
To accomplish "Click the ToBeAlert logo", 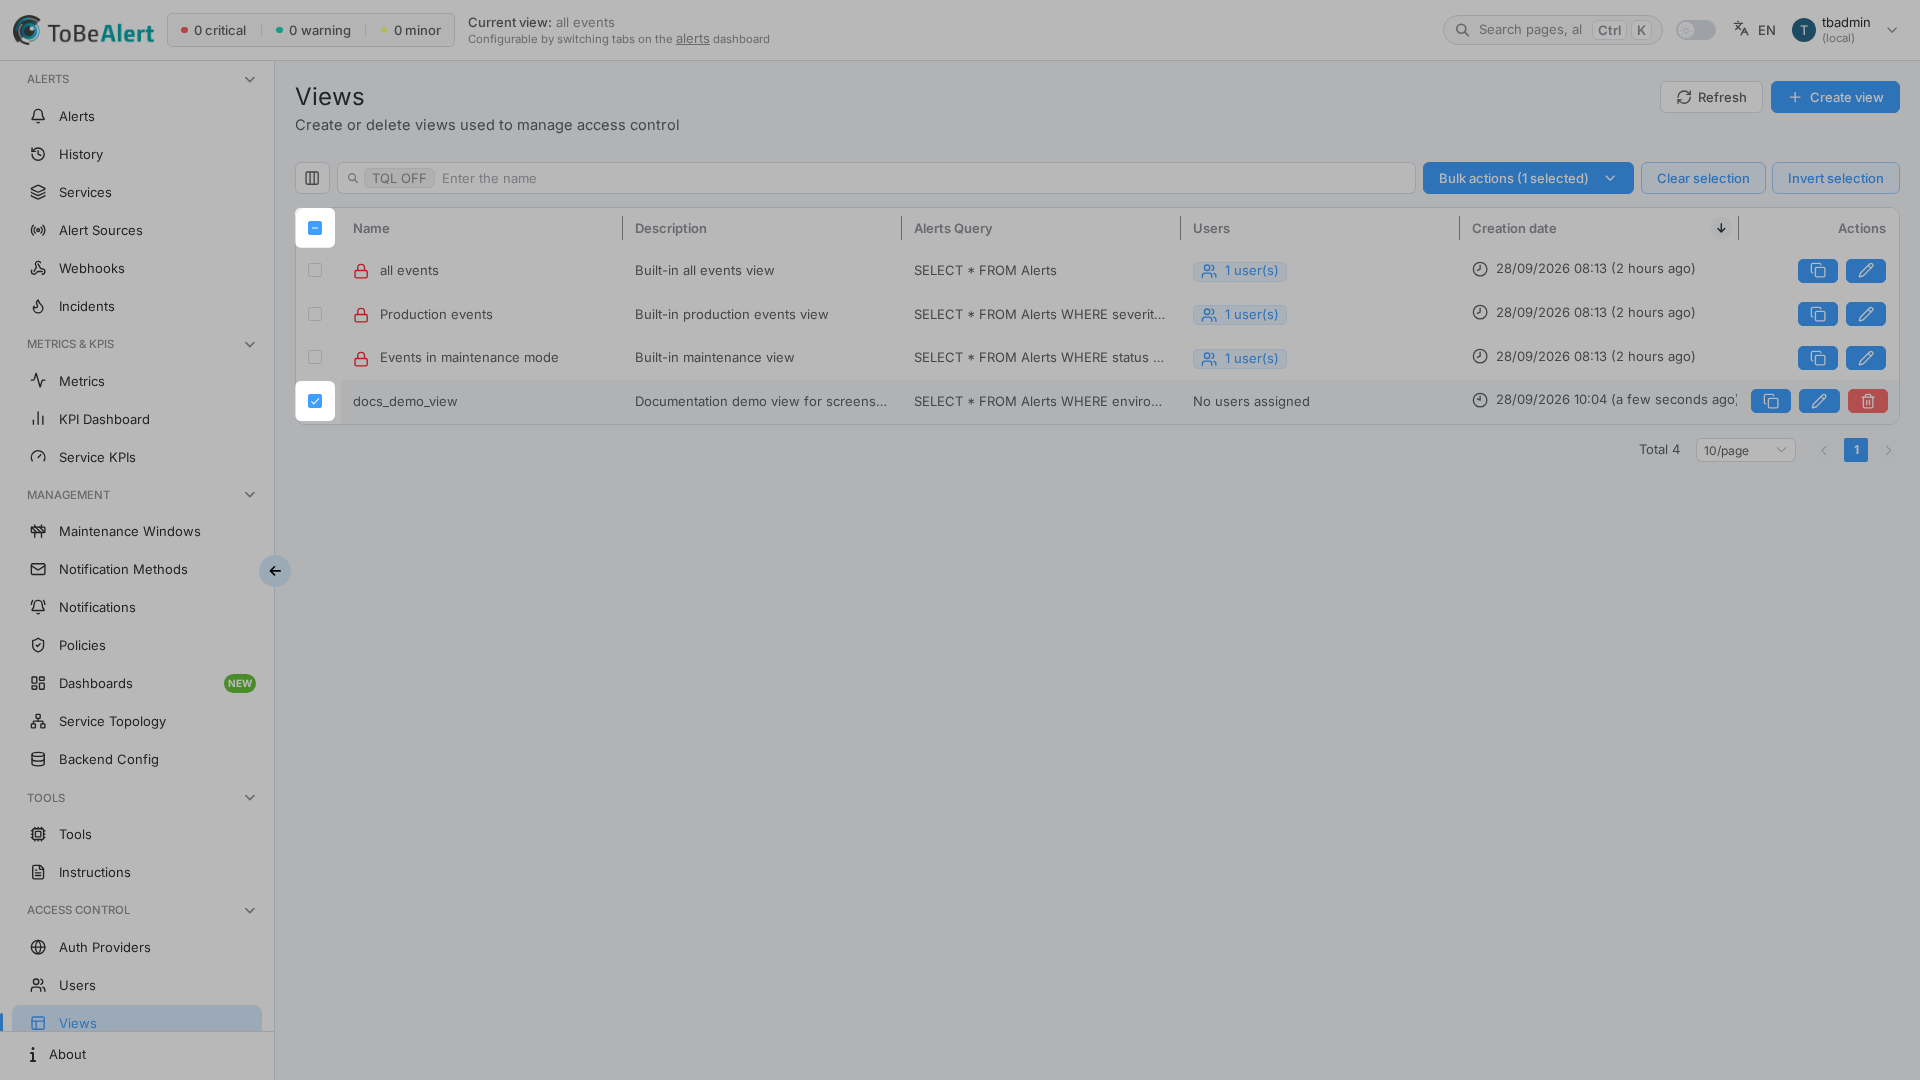I will tap(84, 30).
